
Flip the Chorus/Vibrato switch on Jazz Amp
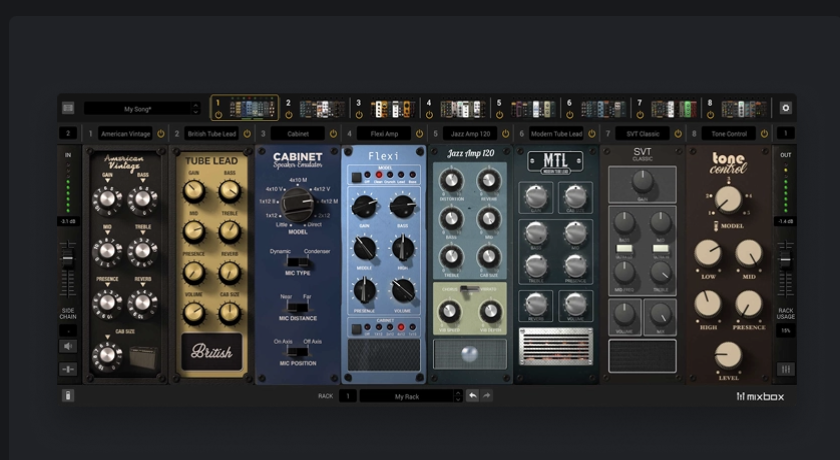click(469, 289)
